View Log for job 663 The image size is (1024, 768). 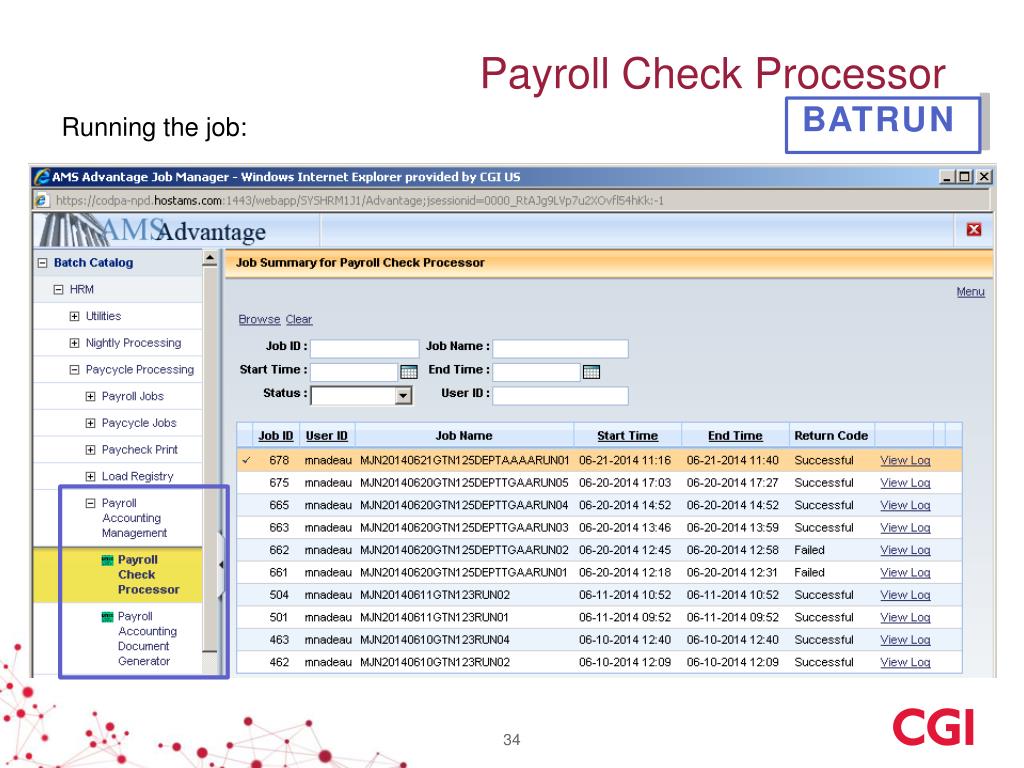tap(905, 528)
